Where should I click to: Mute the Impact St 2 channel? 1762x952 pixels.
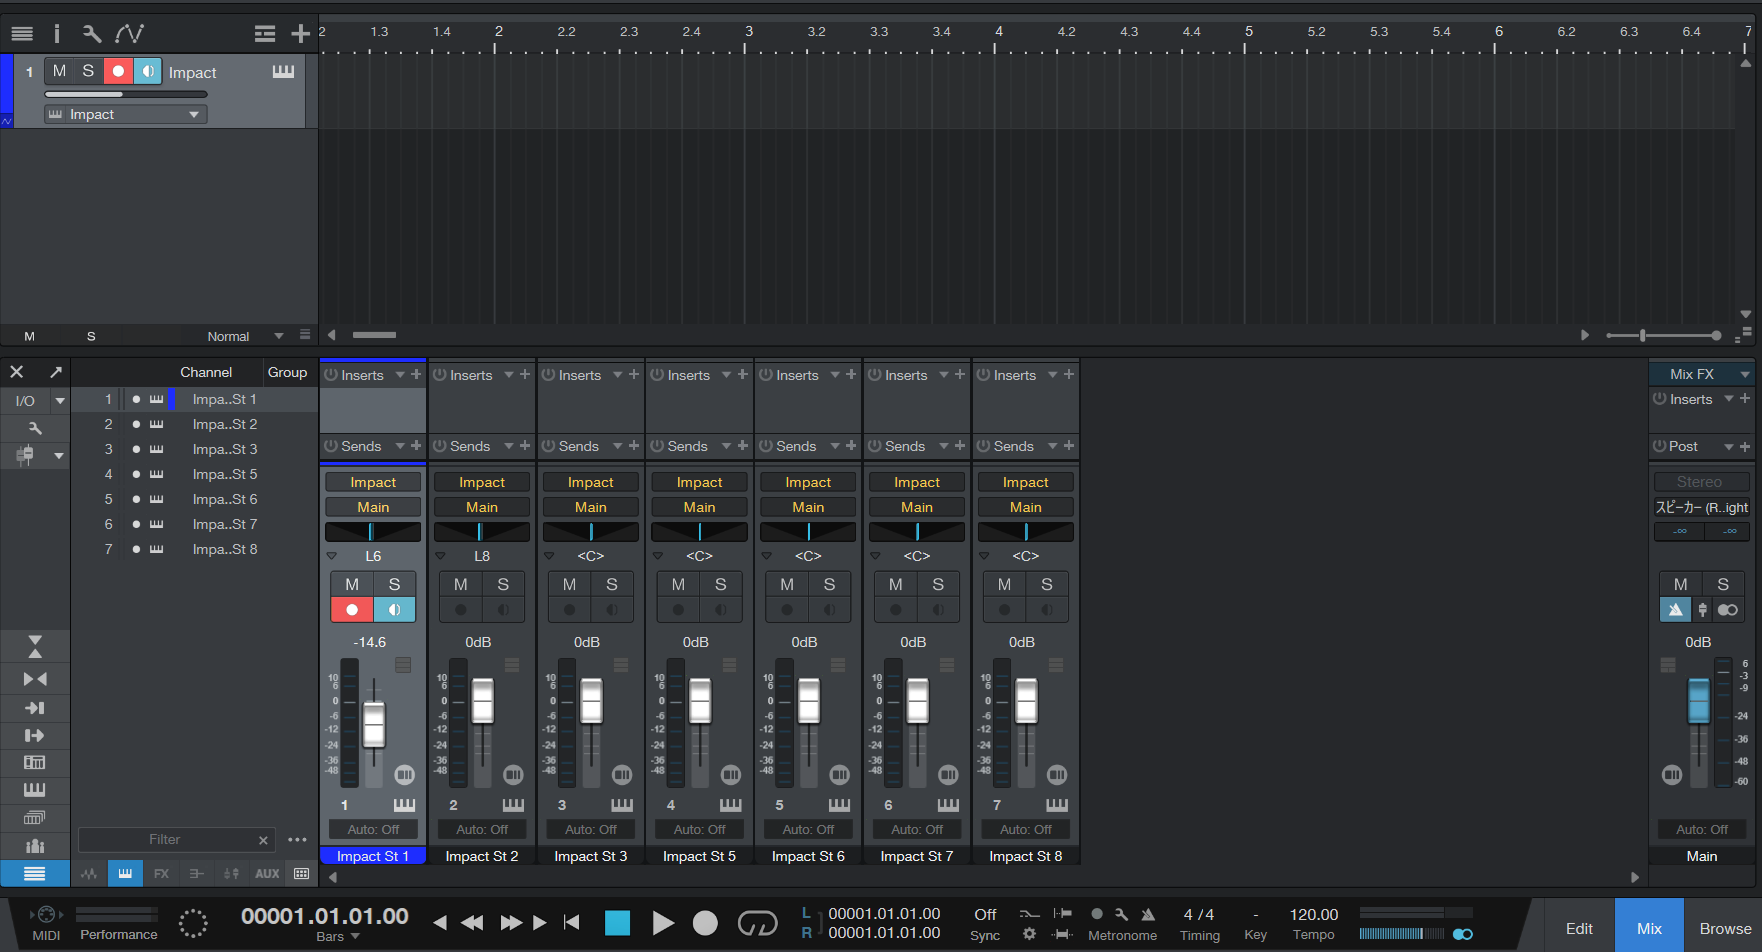point(461,584)
